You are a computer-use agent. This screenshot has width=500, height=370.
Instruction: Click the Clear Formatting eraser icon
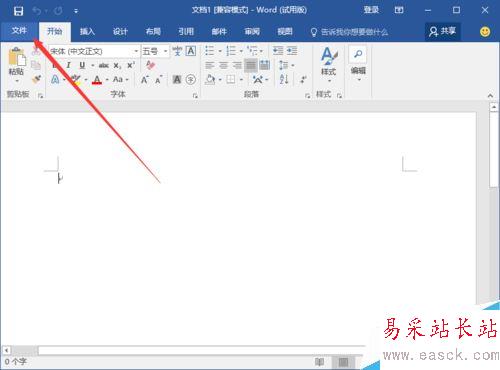[x=150, y=65]
